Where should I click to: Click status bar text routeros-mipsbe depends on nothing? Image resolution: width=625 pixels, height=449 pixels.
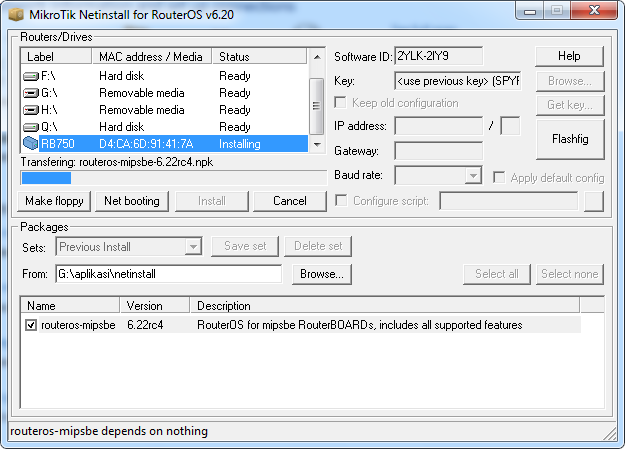109,431
